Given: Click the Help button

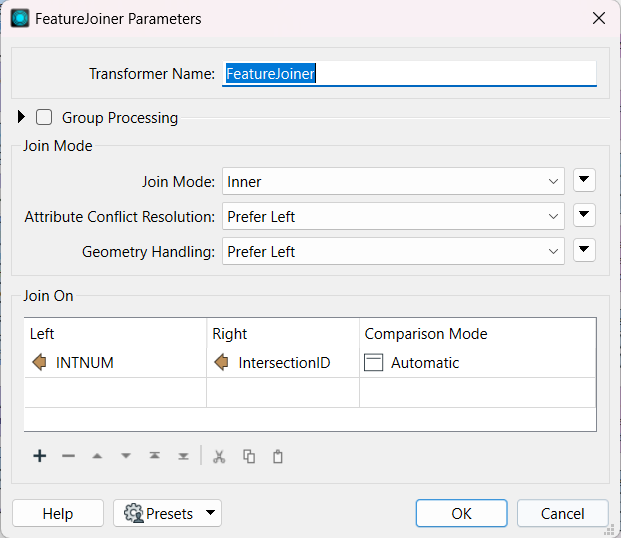Looking at the screenshot, I should (58, 513).
